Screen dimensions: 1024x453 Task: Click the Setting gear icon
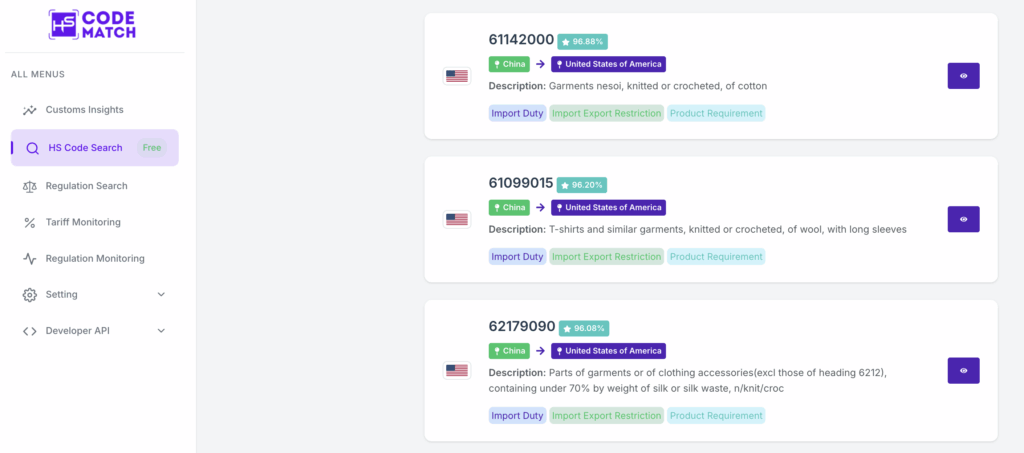(x=30, y=295)
